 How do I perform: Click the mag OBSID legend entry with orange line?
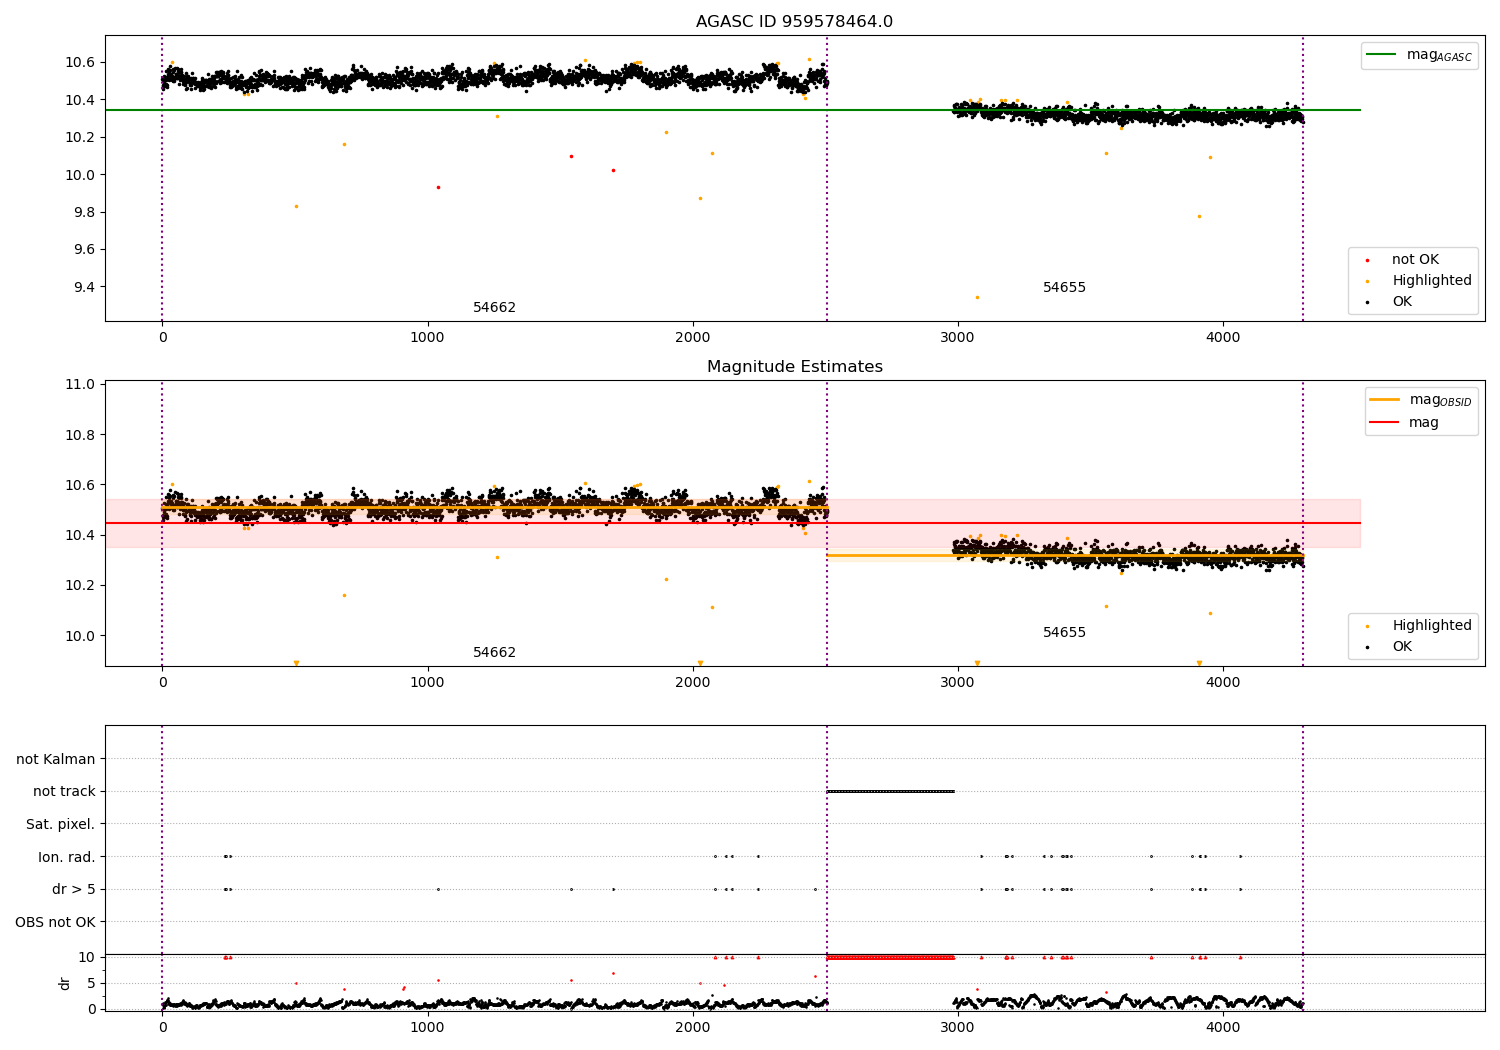[x=1421, y=400]
